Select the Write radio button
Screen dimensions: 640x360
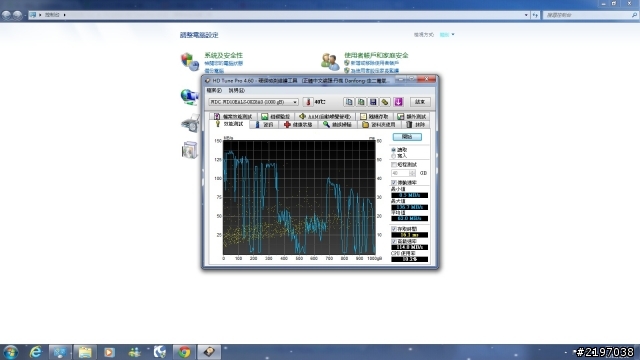point(393,156)
